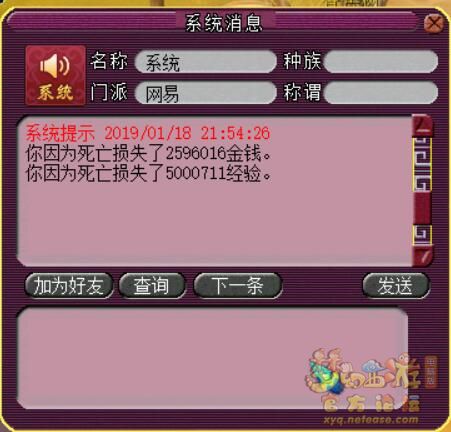
Task: Click the 梦幻西游 forum logo watermark
Action: click(x=371, y=387)
